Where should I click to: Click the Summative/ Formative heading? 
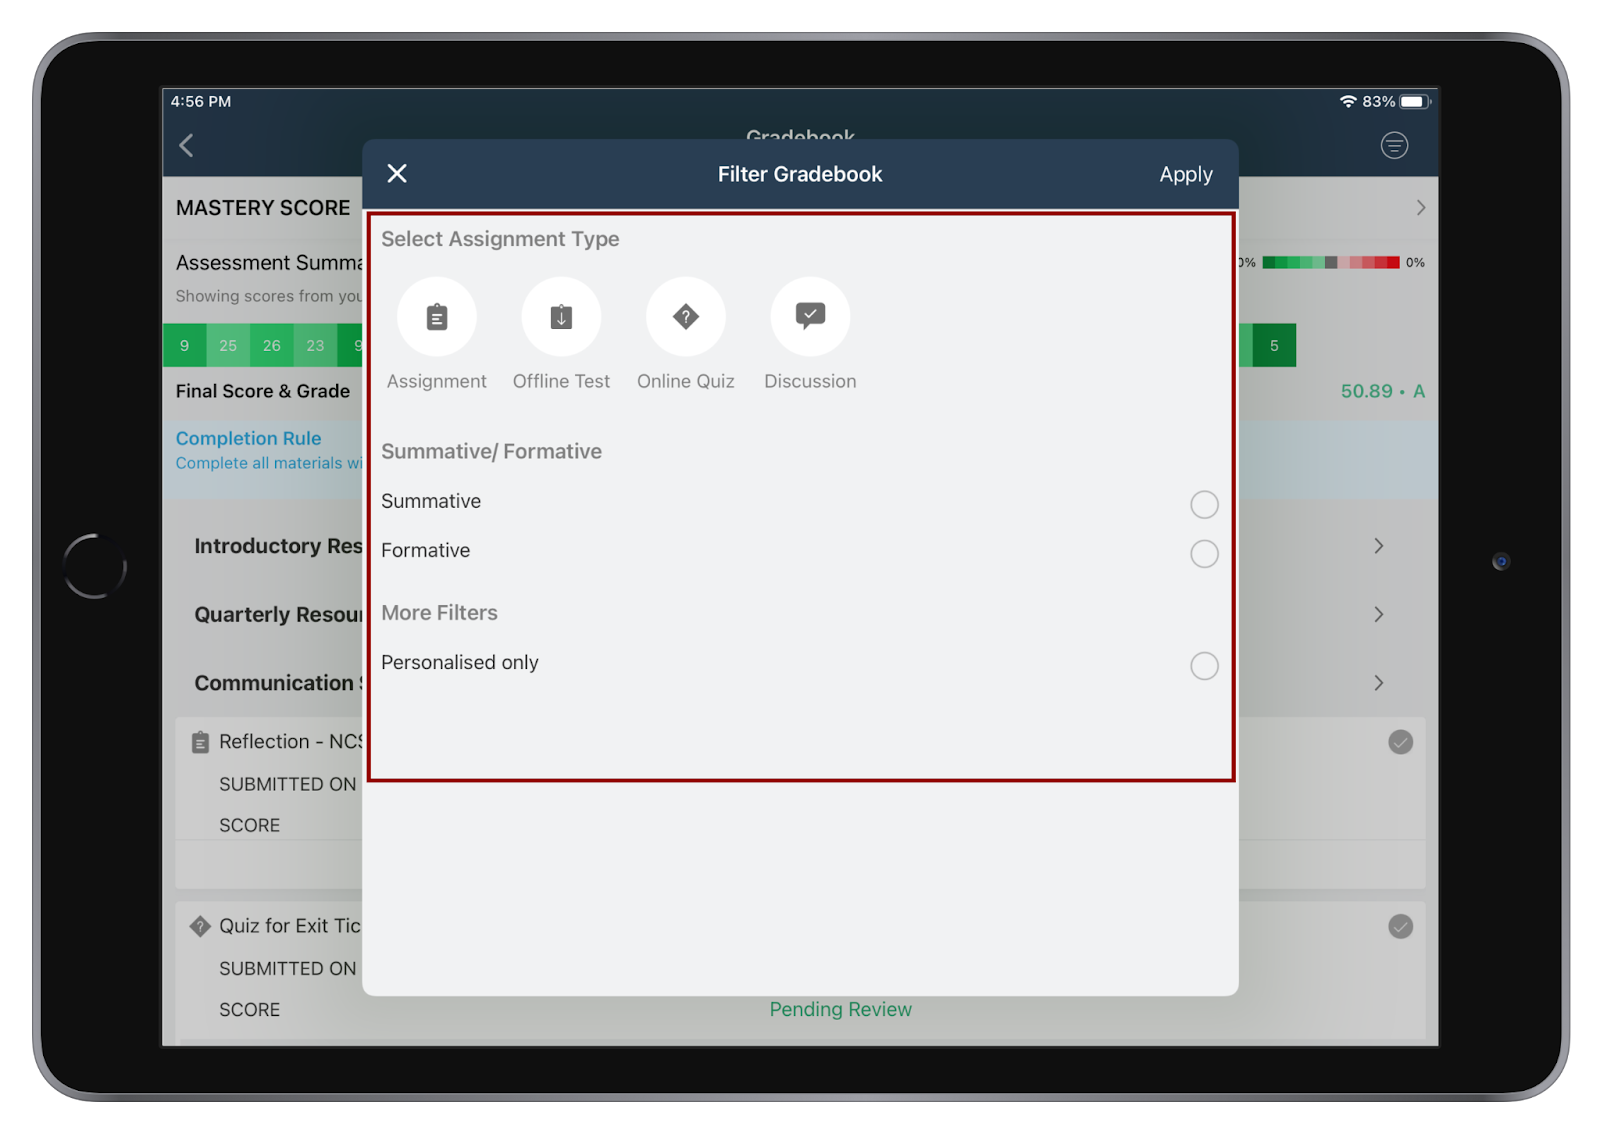(x=491, y=451)
